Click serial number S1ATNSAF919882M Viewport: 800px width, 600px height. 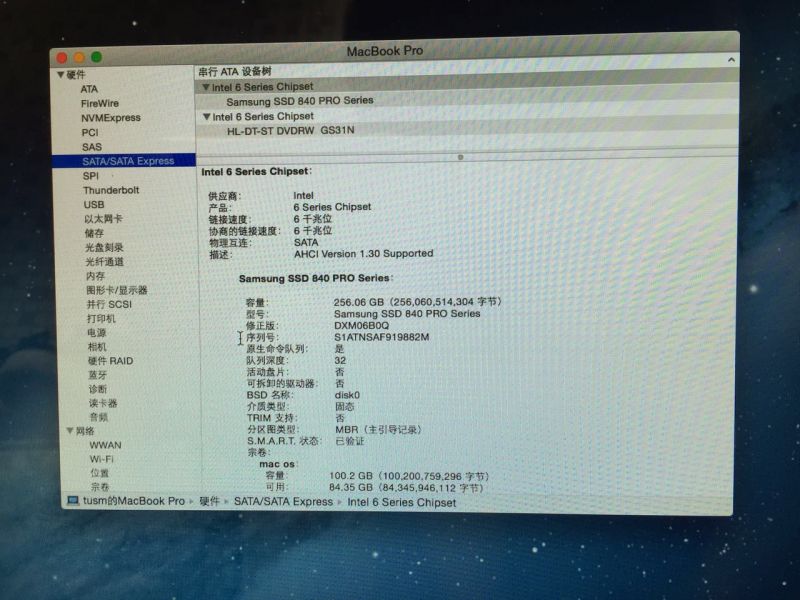tap(382, 337)
